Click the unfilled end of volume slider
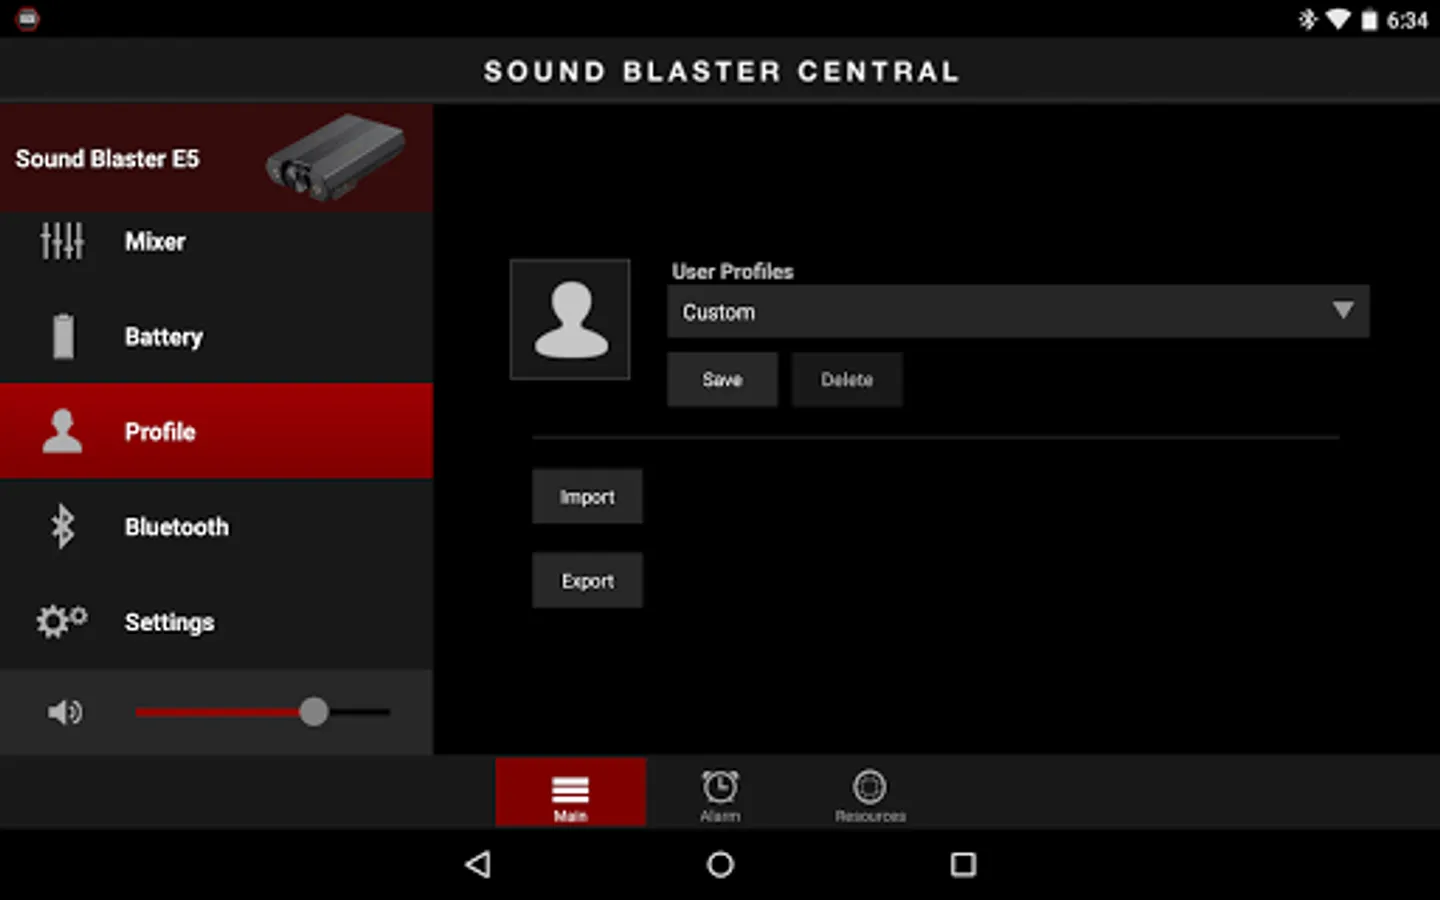 pos(360,712)
